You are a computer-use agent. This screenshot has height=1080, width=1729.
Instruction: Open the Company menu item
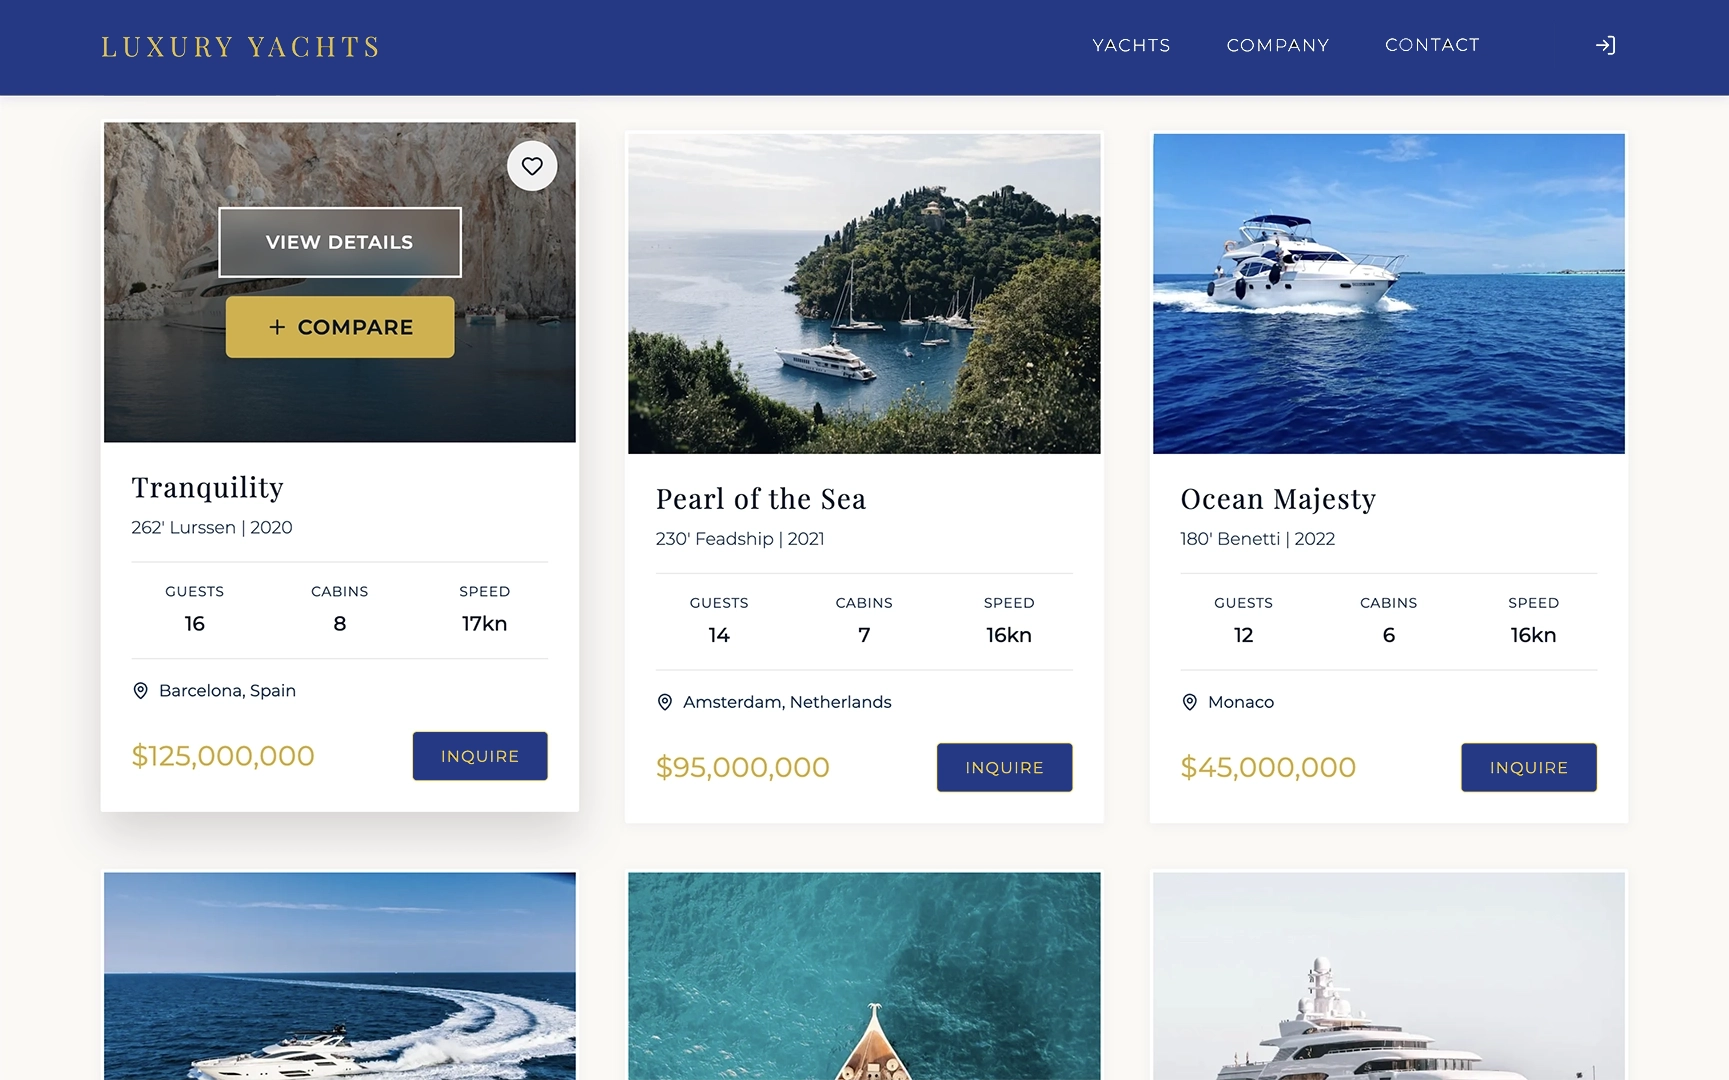pyautogui.click(x=1278, y=45)
